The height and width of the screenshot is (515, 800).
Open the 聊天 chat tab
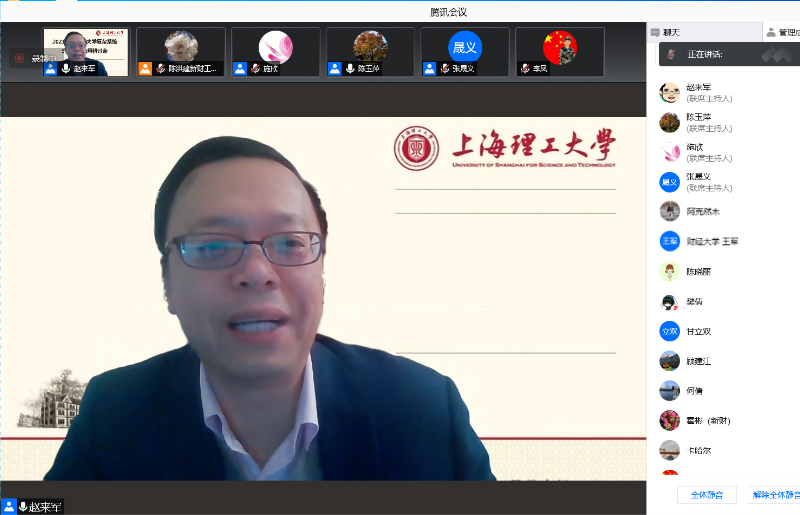[672, 32]
